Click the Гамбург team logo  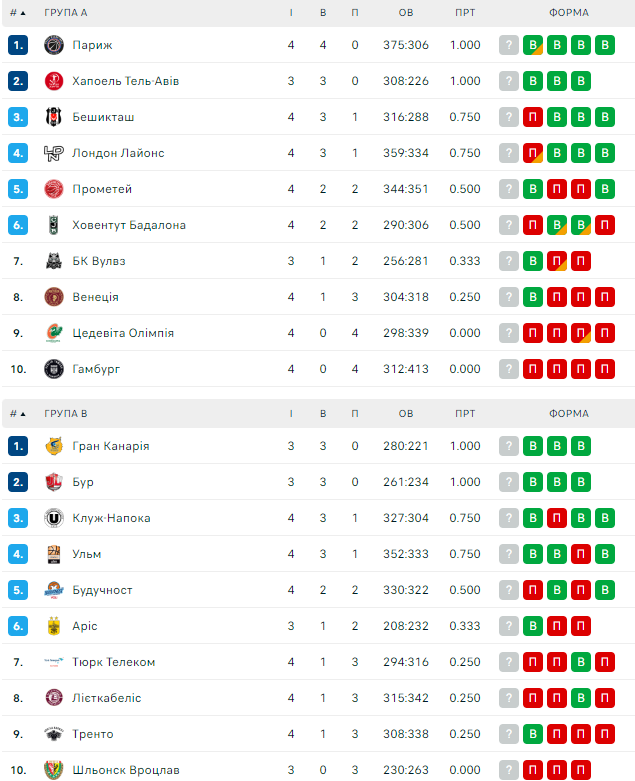pos(54,369)
